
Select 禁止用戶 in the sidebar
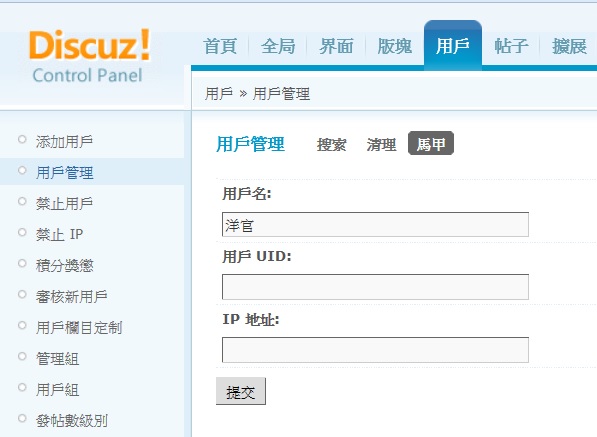click(x=64, y=204)
